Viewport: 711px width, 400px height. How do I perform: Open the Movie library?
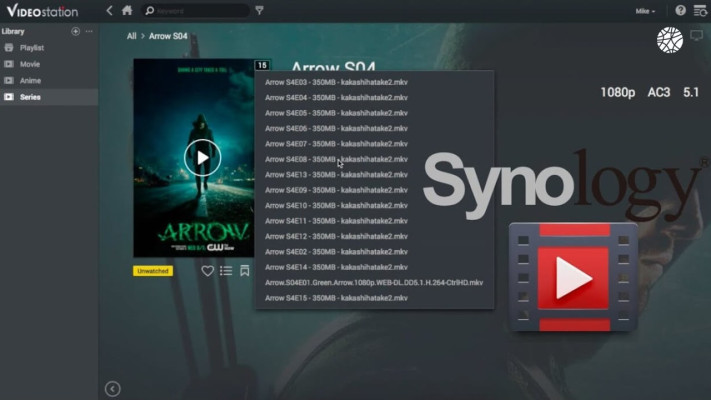pyautogui.click(x=30, y=64)
